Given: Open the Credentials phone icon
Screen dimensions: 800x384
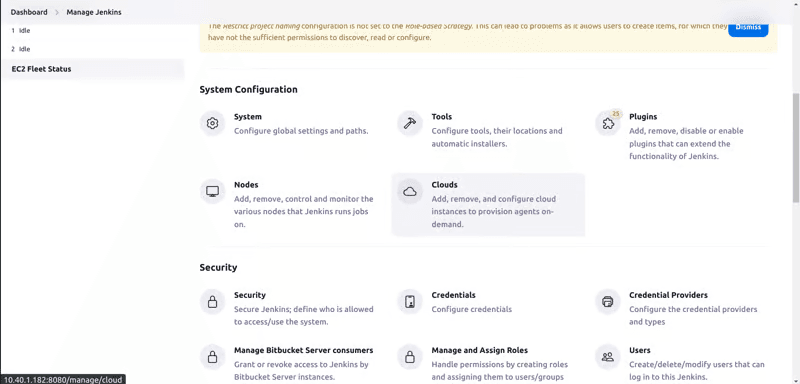Looking at the screenshot, I should (x=410, y=302).
